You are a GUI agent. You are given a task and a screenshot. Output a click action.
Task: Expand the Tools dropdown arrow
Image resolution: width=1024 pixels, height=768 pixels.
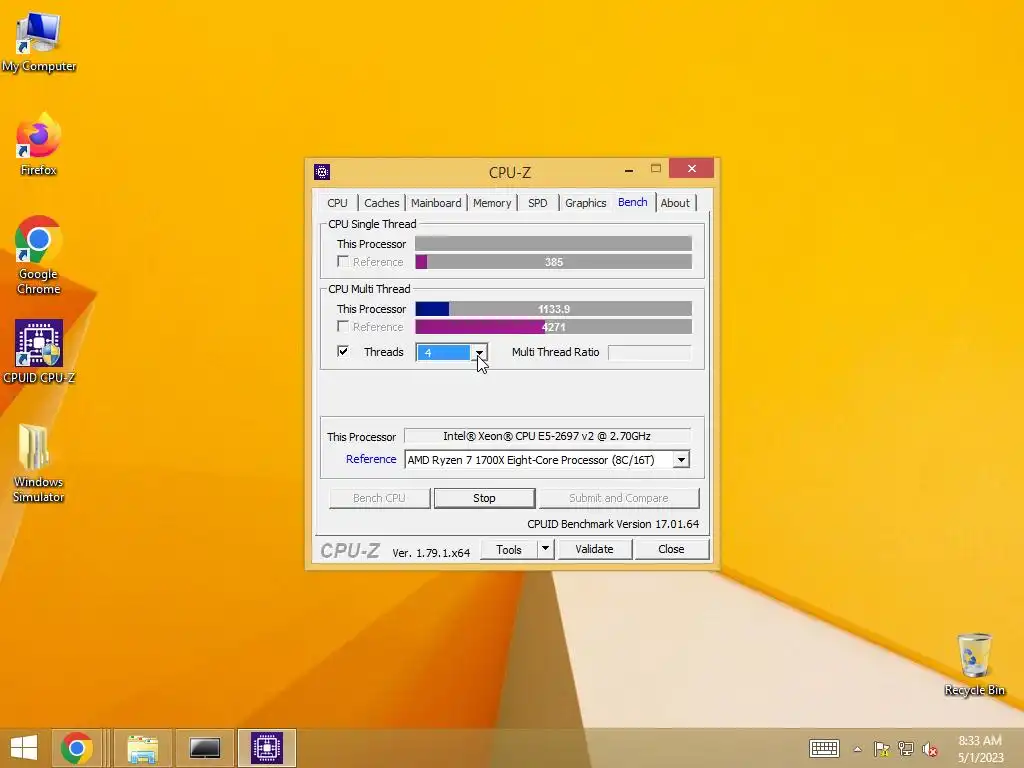click(545, 550)
